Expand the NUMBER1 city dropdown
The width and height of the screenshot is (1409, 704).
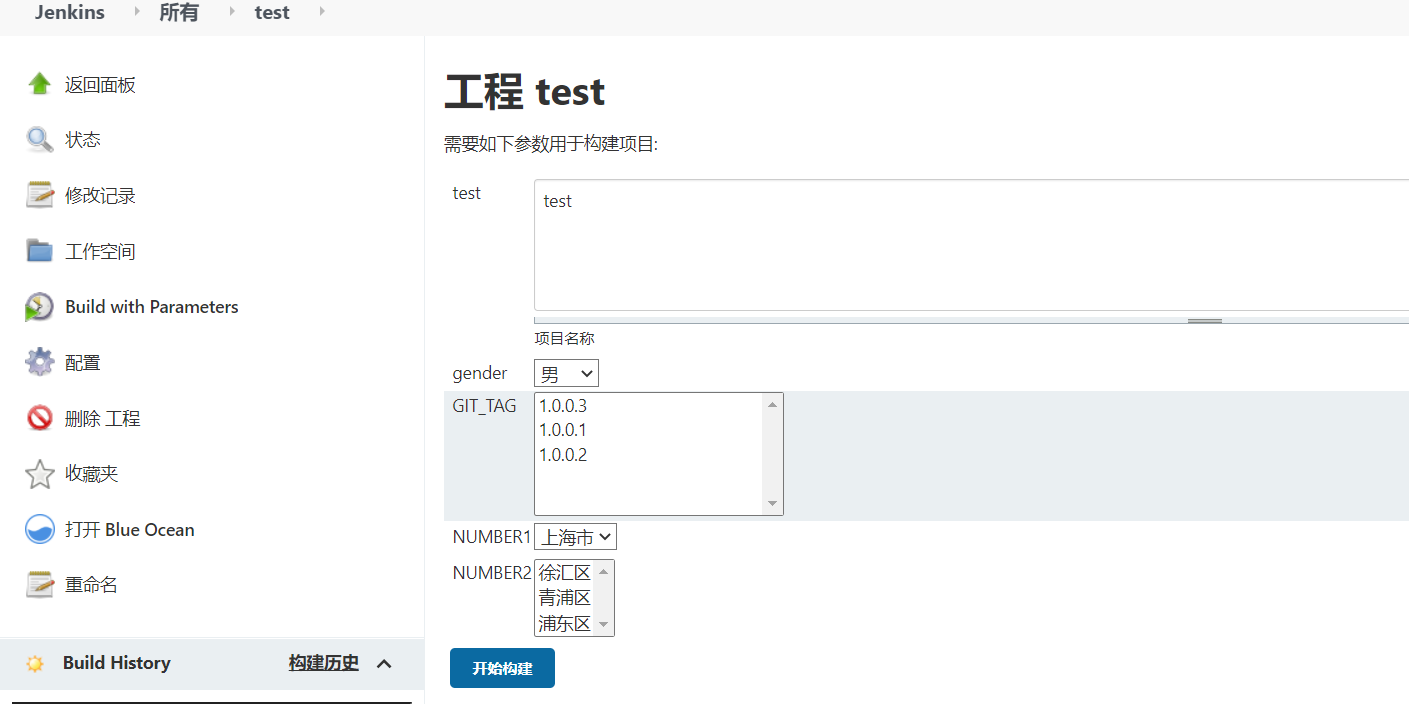pos(575,537)
